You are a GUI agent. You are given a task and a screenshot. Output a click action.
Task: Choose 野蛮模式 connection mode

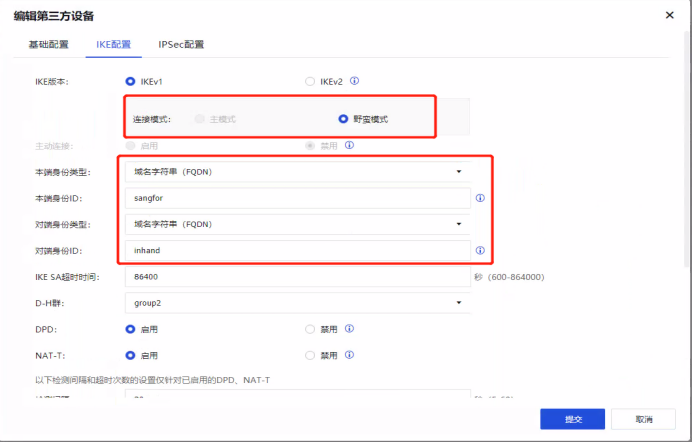345,119
